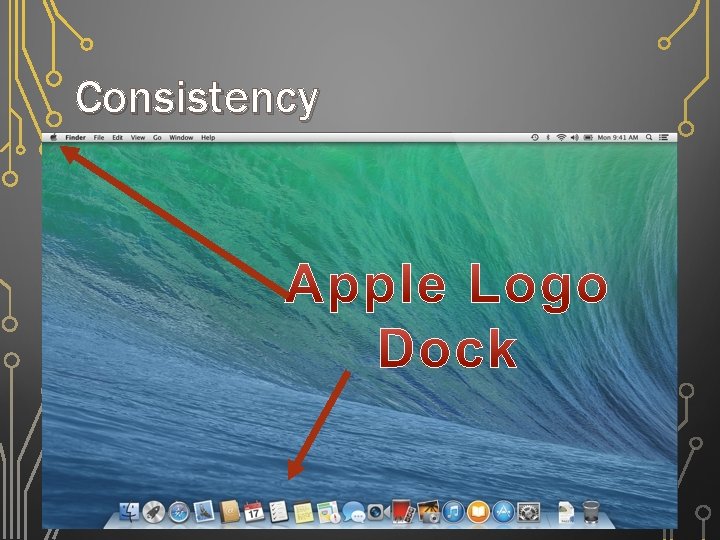Open the Finder menu in menu bar
720x540 pixels.
[75, 137]
